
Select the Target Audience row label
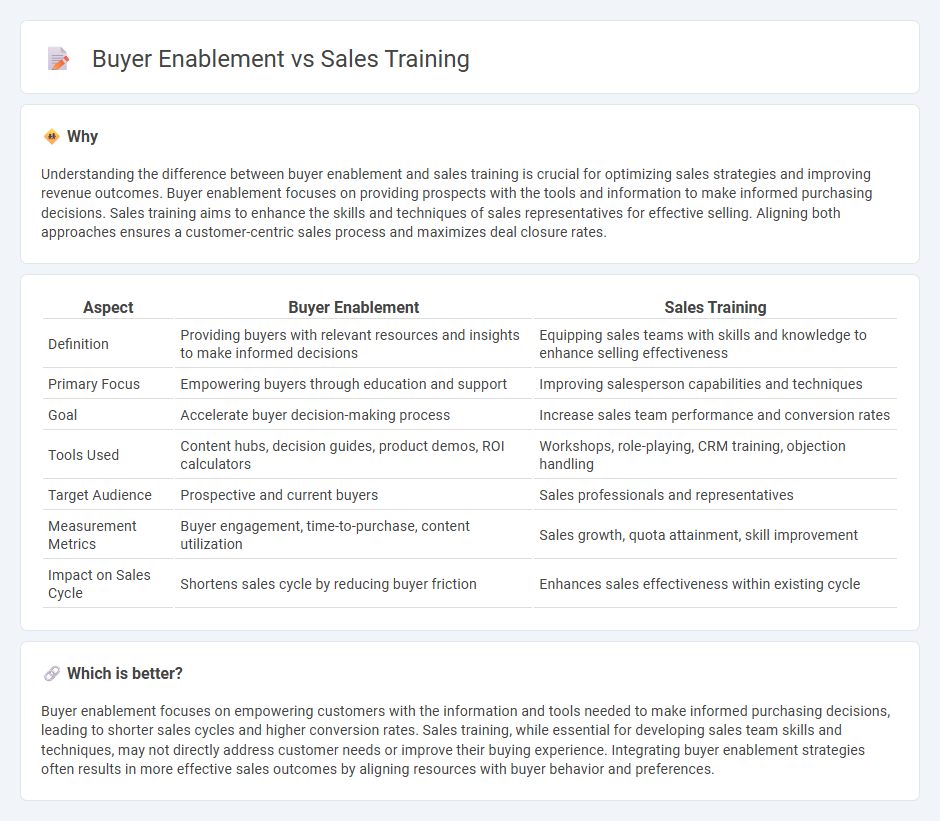[100, 495]
